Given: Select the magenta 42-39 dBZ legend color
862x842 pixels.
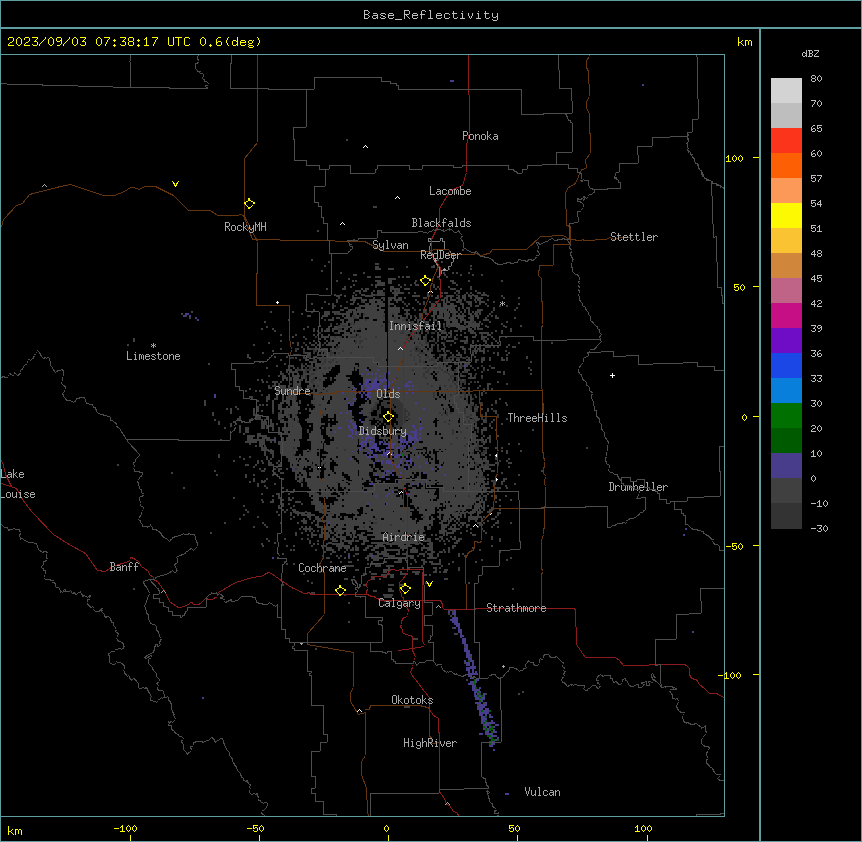Looking at the screenshot, I should click(786, 315).
